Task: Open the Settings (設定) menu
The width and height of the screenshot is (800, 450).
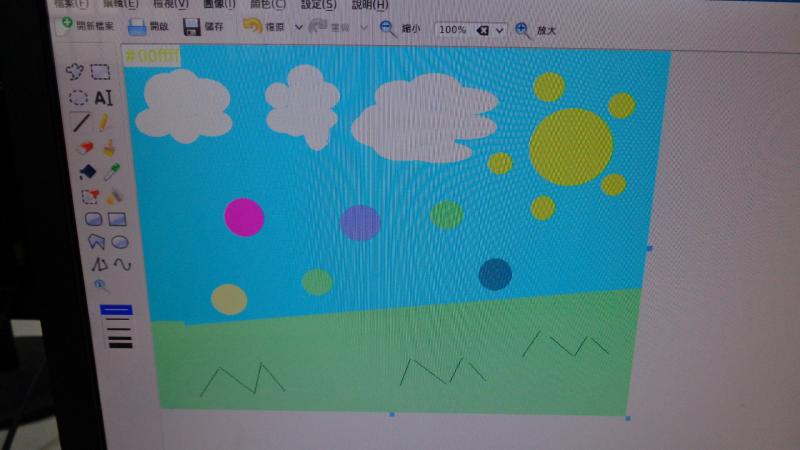Action: [318, 5]
